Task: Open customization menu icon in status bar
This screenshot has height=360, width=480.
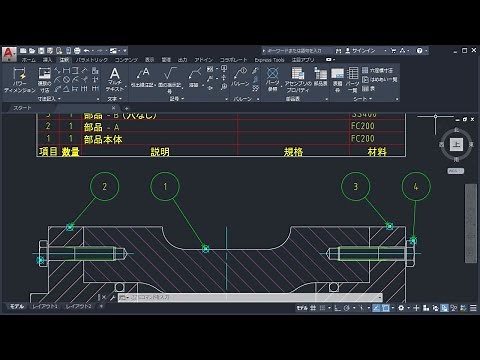Action: click(x=473, y=308)
